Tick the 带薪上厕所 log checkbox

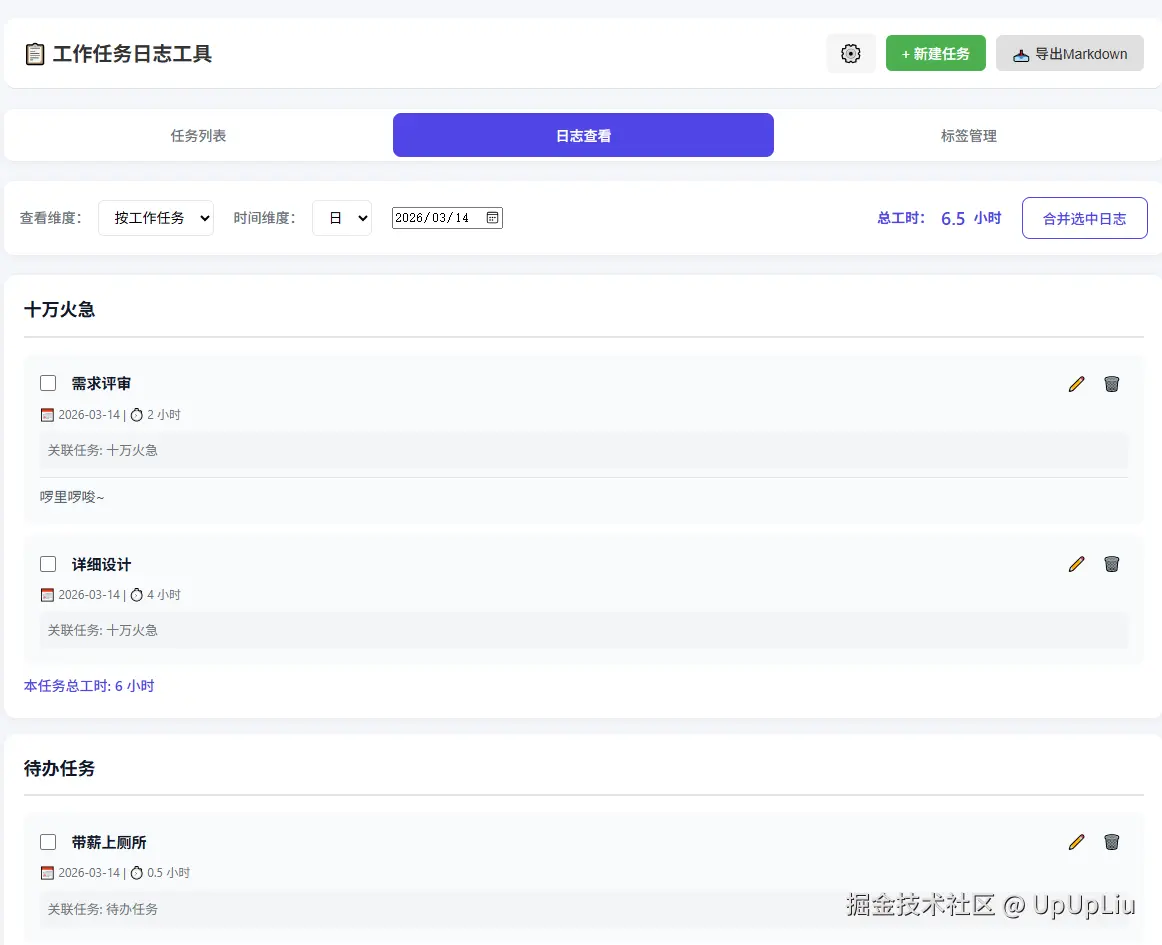[x=48, y=842]
